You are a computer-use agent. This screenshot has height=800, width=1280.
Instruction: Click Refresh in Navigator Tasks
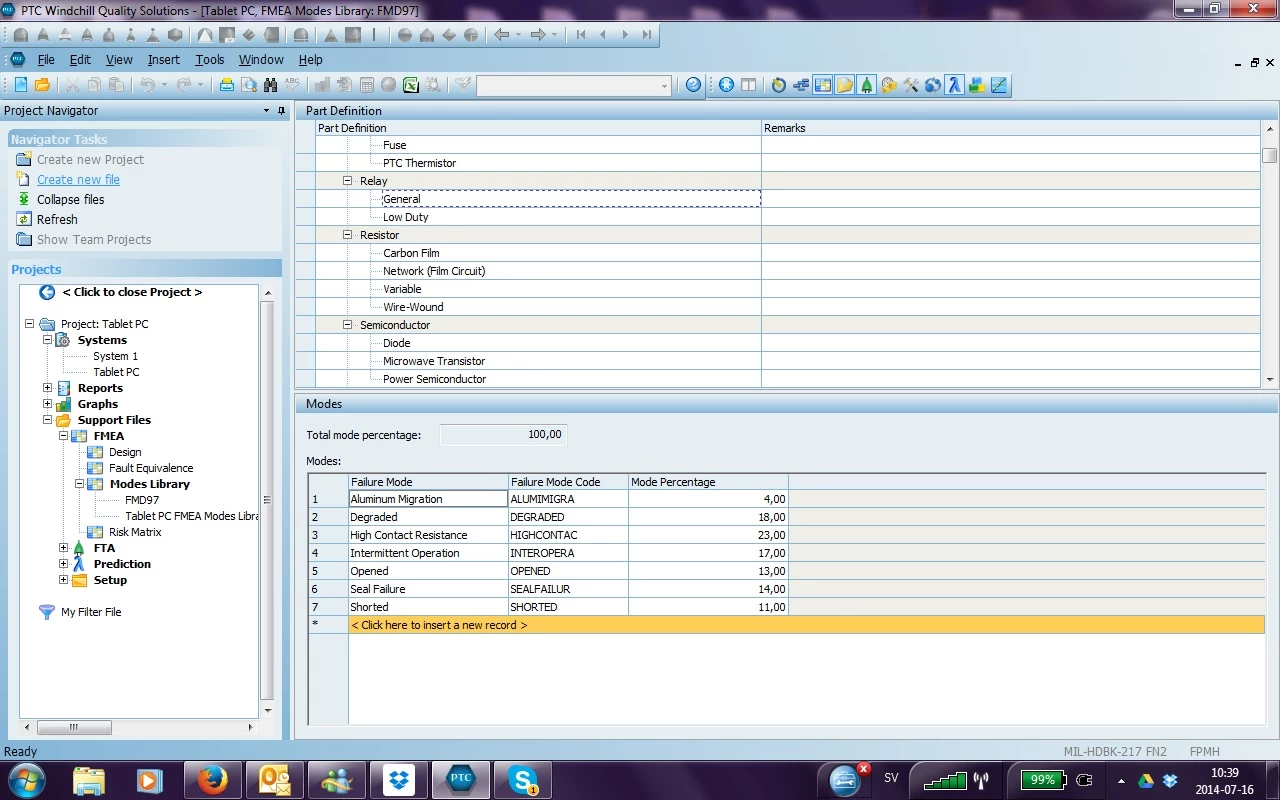point(57,220)
